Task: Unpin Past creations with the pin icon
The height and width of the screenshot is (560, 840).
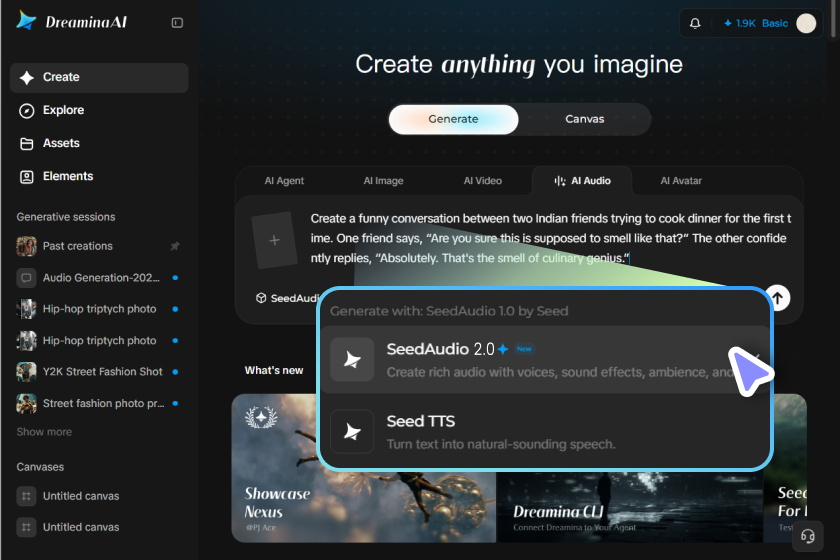Action: pos(175,246)
